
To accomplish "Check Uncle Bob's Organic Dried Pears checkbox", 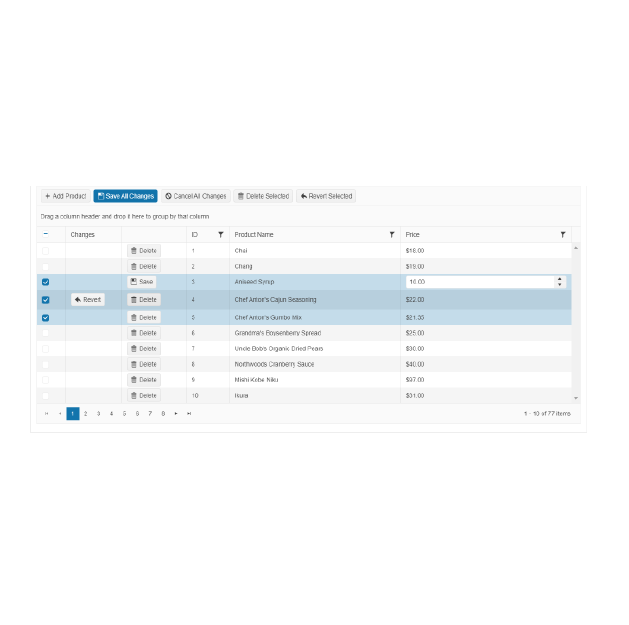I will [x=46, y=349].
